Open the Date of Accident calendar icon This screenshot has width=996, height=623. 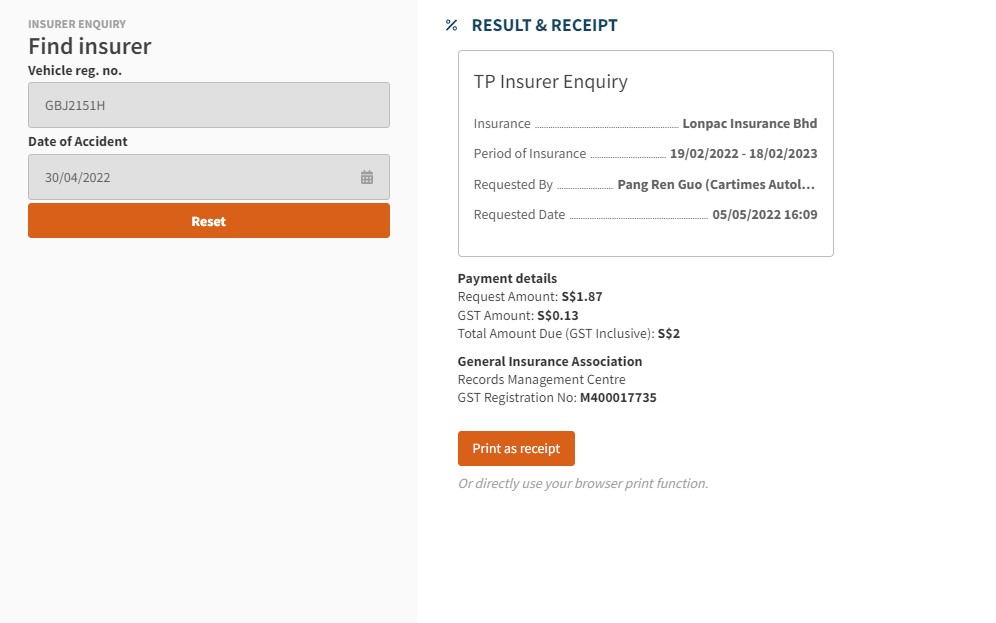[367, 177]
